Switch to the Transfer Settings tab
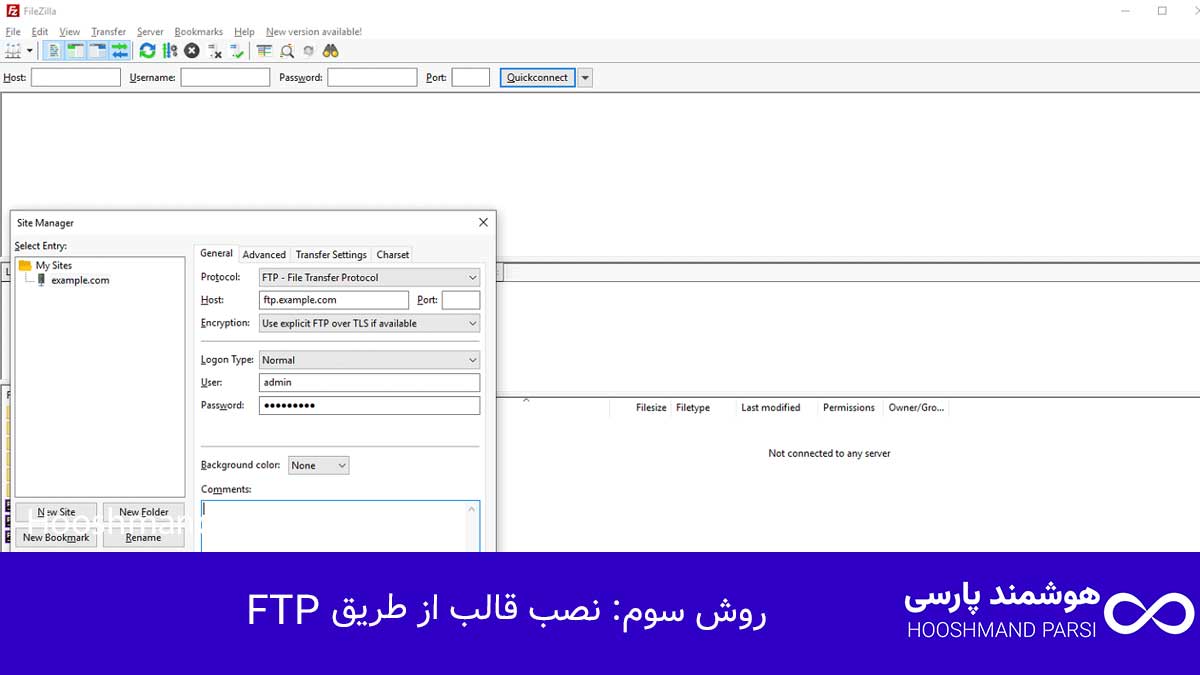Screen dimensions: 1200x675 pos(331,254)
